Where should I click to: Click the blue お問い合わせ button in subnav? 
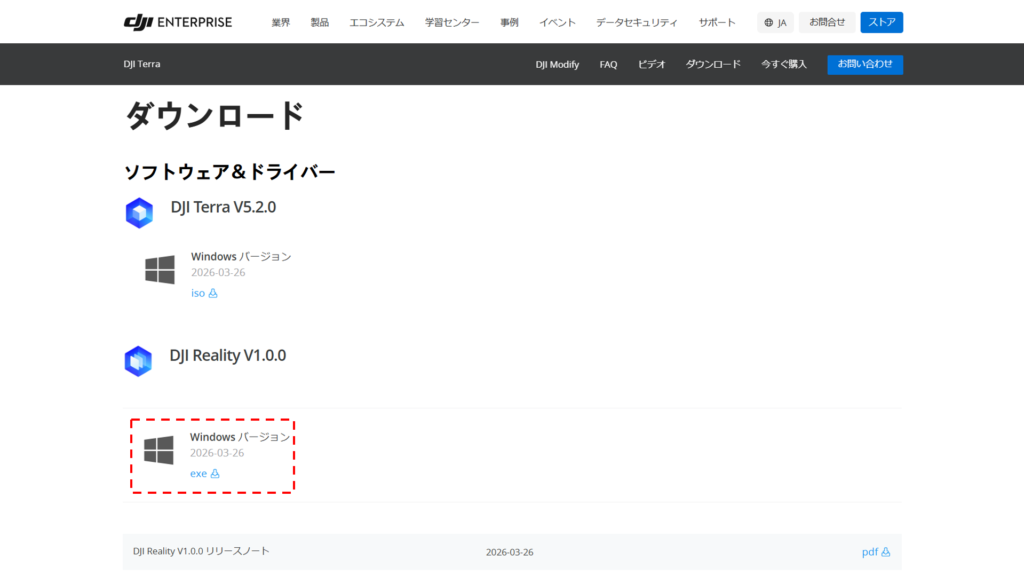(864, 64)
